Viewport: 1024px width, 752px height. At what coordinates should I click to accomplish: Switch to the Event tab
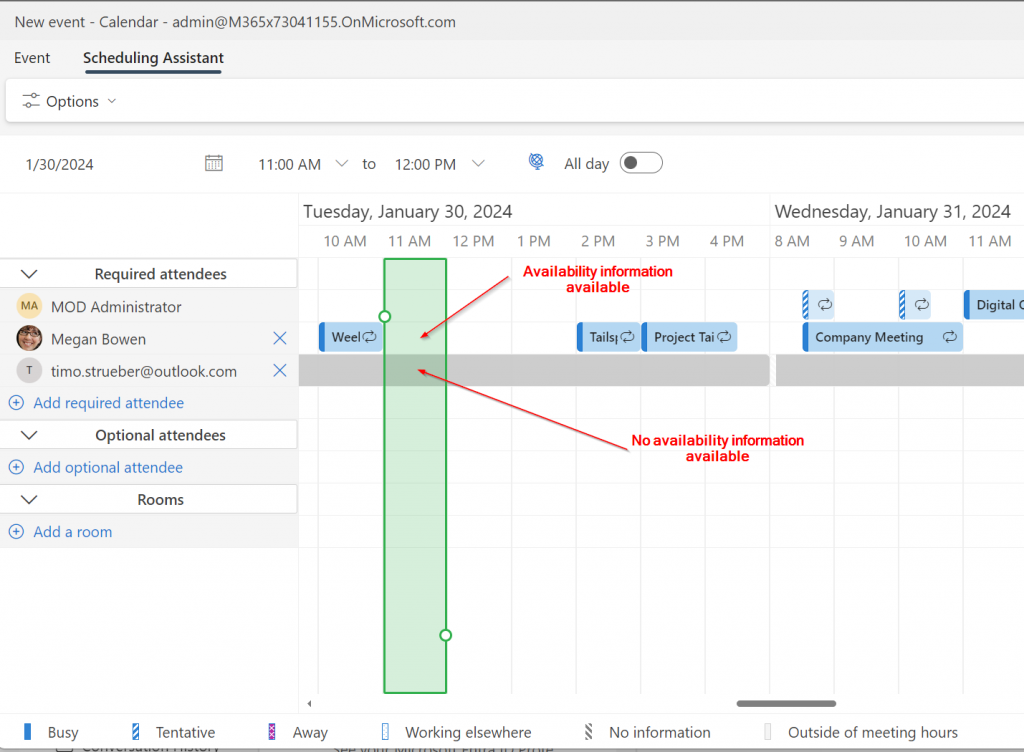pos(32,58)
